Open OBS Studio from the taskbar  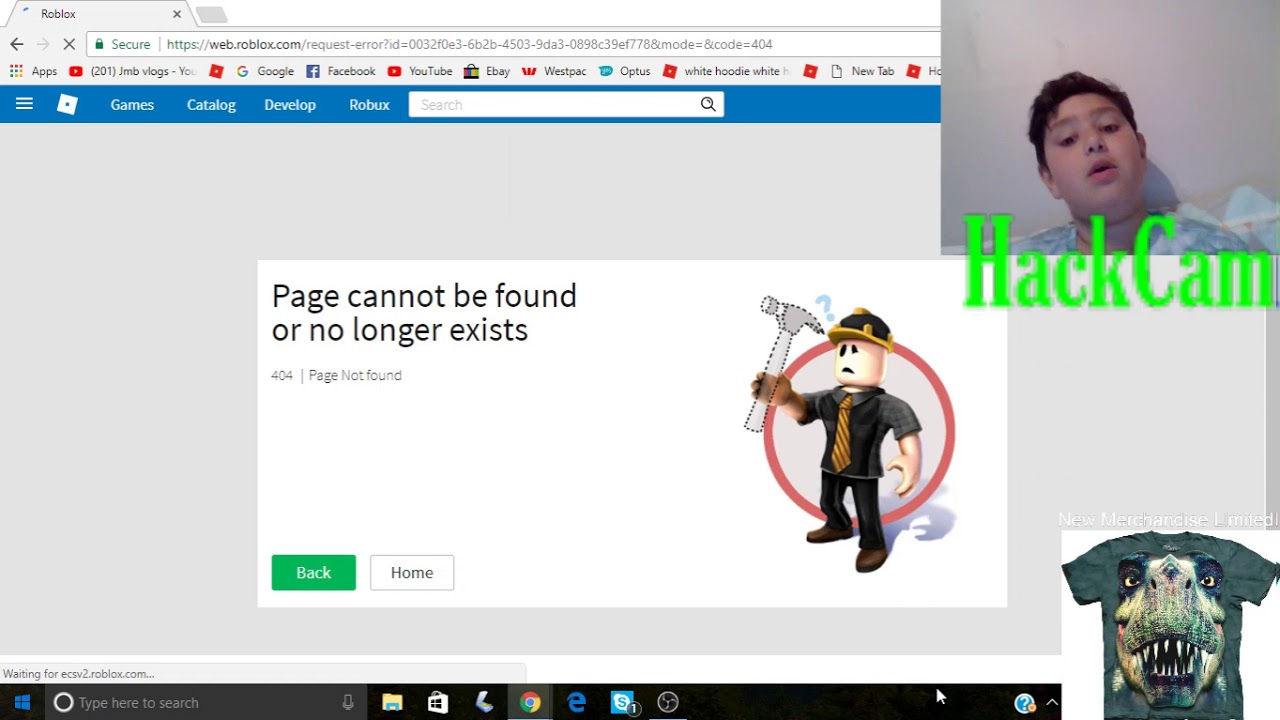668,702
